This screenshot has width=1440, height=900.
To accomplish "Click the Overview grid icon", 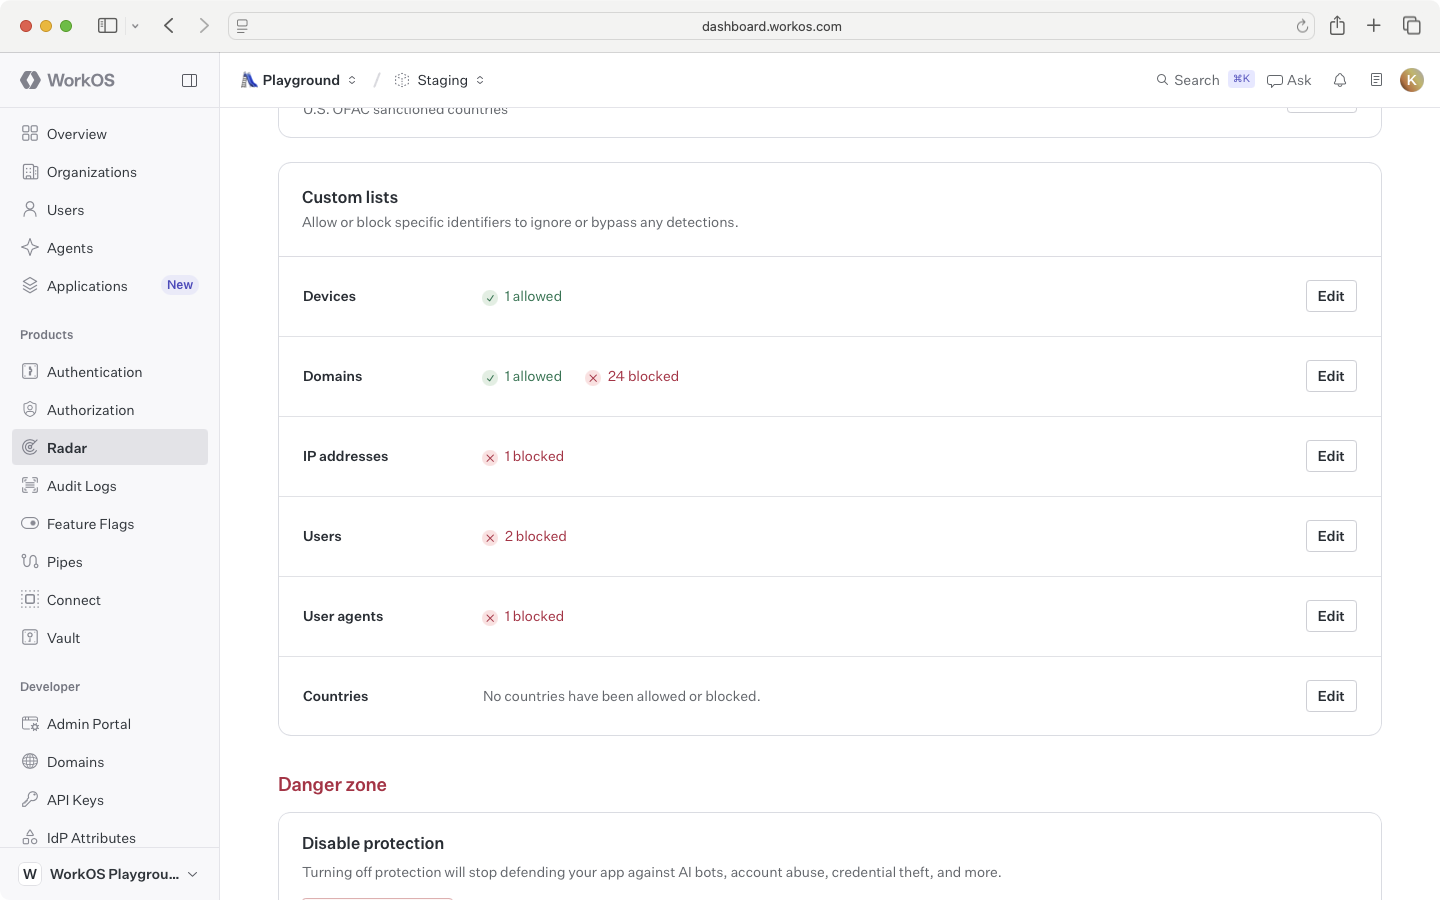I will (x=30, y=134).
